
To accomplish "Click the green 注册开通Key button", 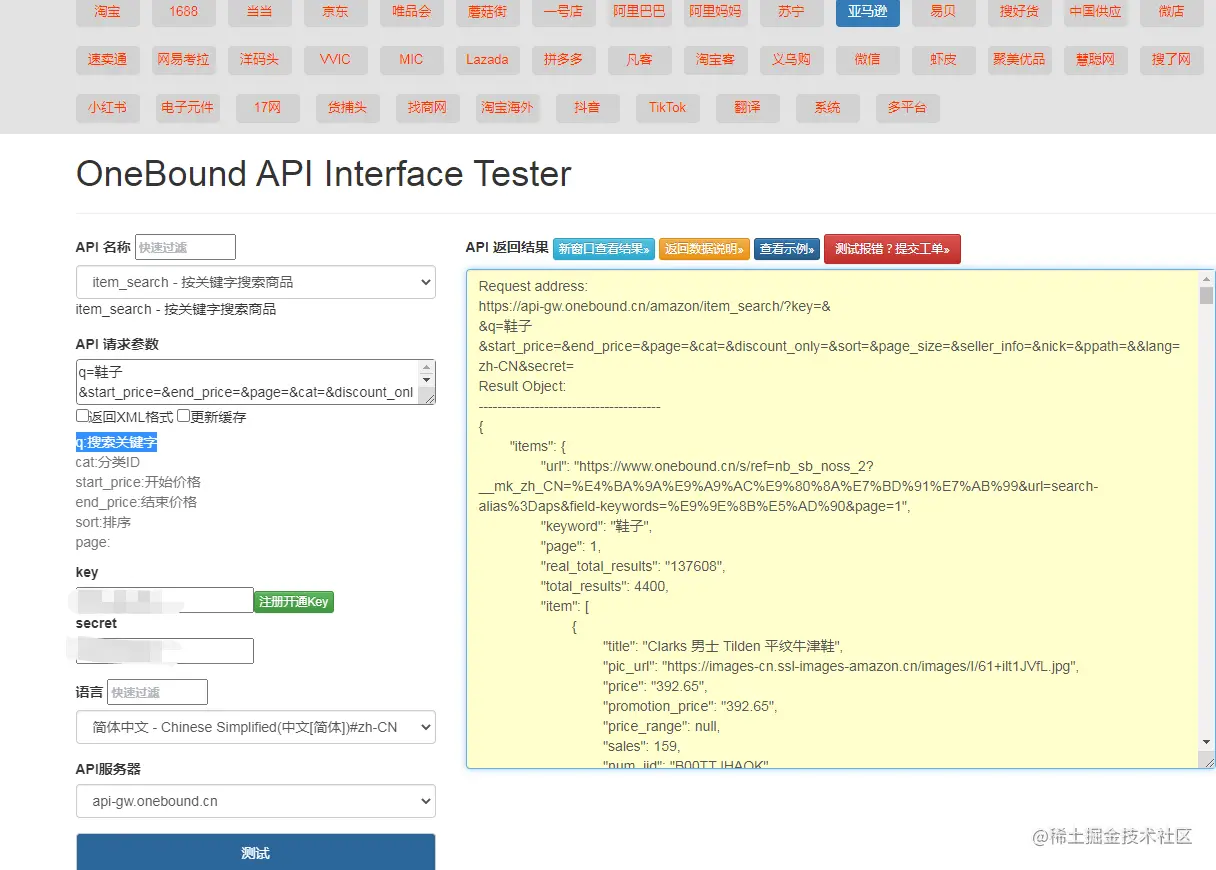I will point(293,601).
